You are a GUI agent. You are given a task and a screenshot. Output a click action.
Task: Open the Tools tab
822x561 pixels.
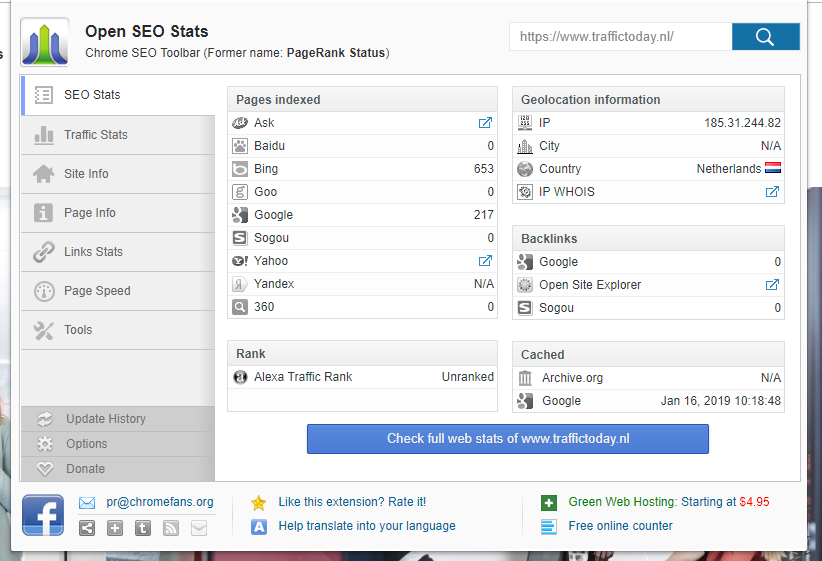coord(78,330)
